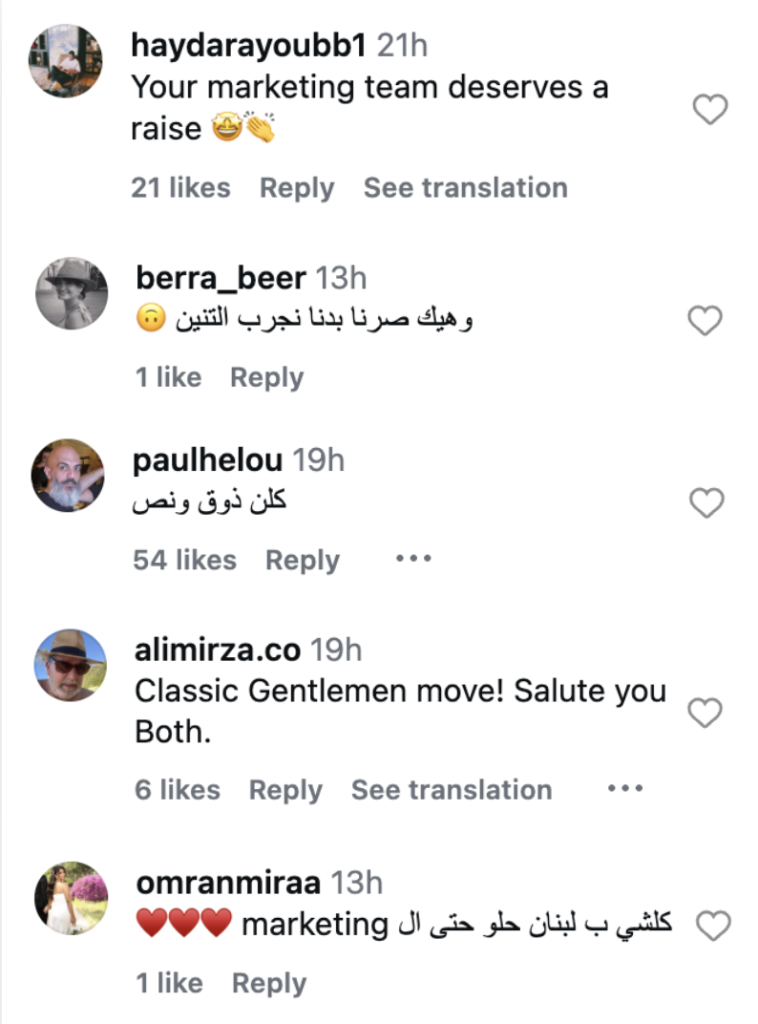Heart the alimirza.co comment
Image resolution: width=758 pixels, height=1024 pixels.
point(706,713)
